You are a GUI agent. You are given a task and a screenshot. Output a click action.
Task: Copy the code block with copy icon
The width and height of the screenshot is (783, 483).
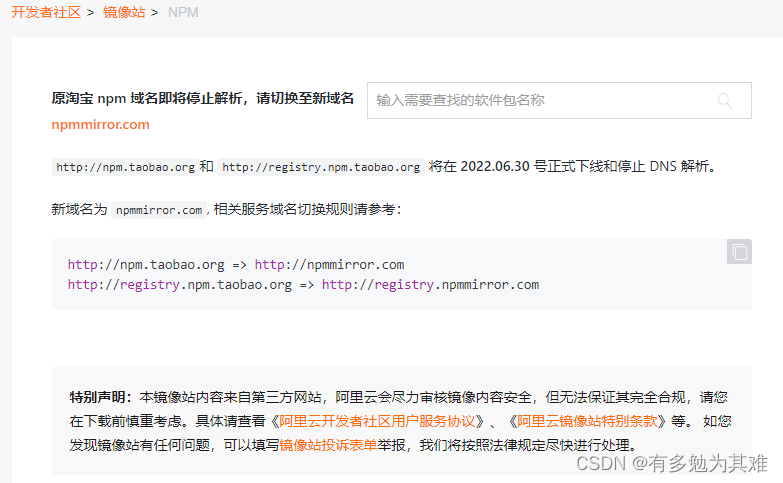(739, 252)
